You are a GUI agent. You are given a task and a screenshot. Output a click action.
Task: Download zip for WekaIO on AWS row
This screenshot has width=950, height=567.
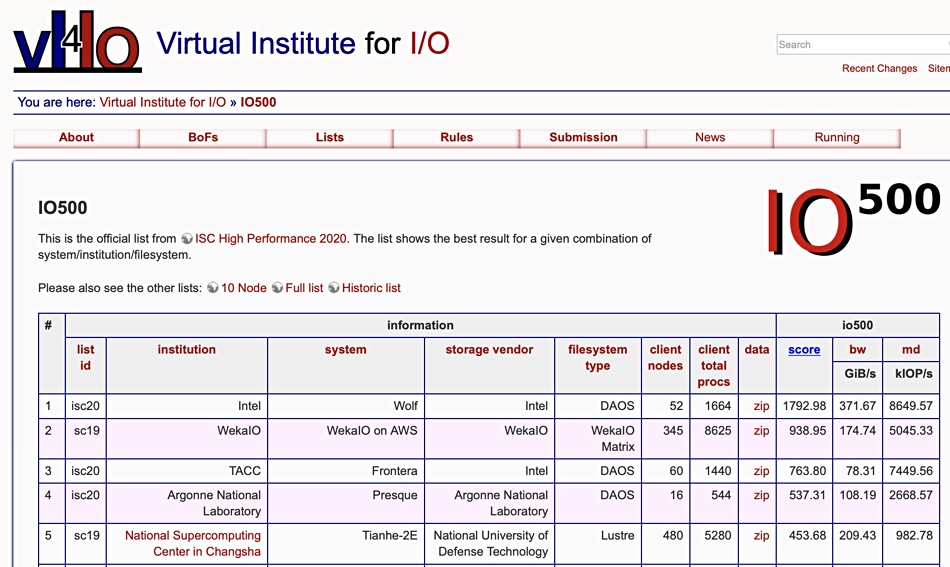pyautogui.click(x=761, y=431)
